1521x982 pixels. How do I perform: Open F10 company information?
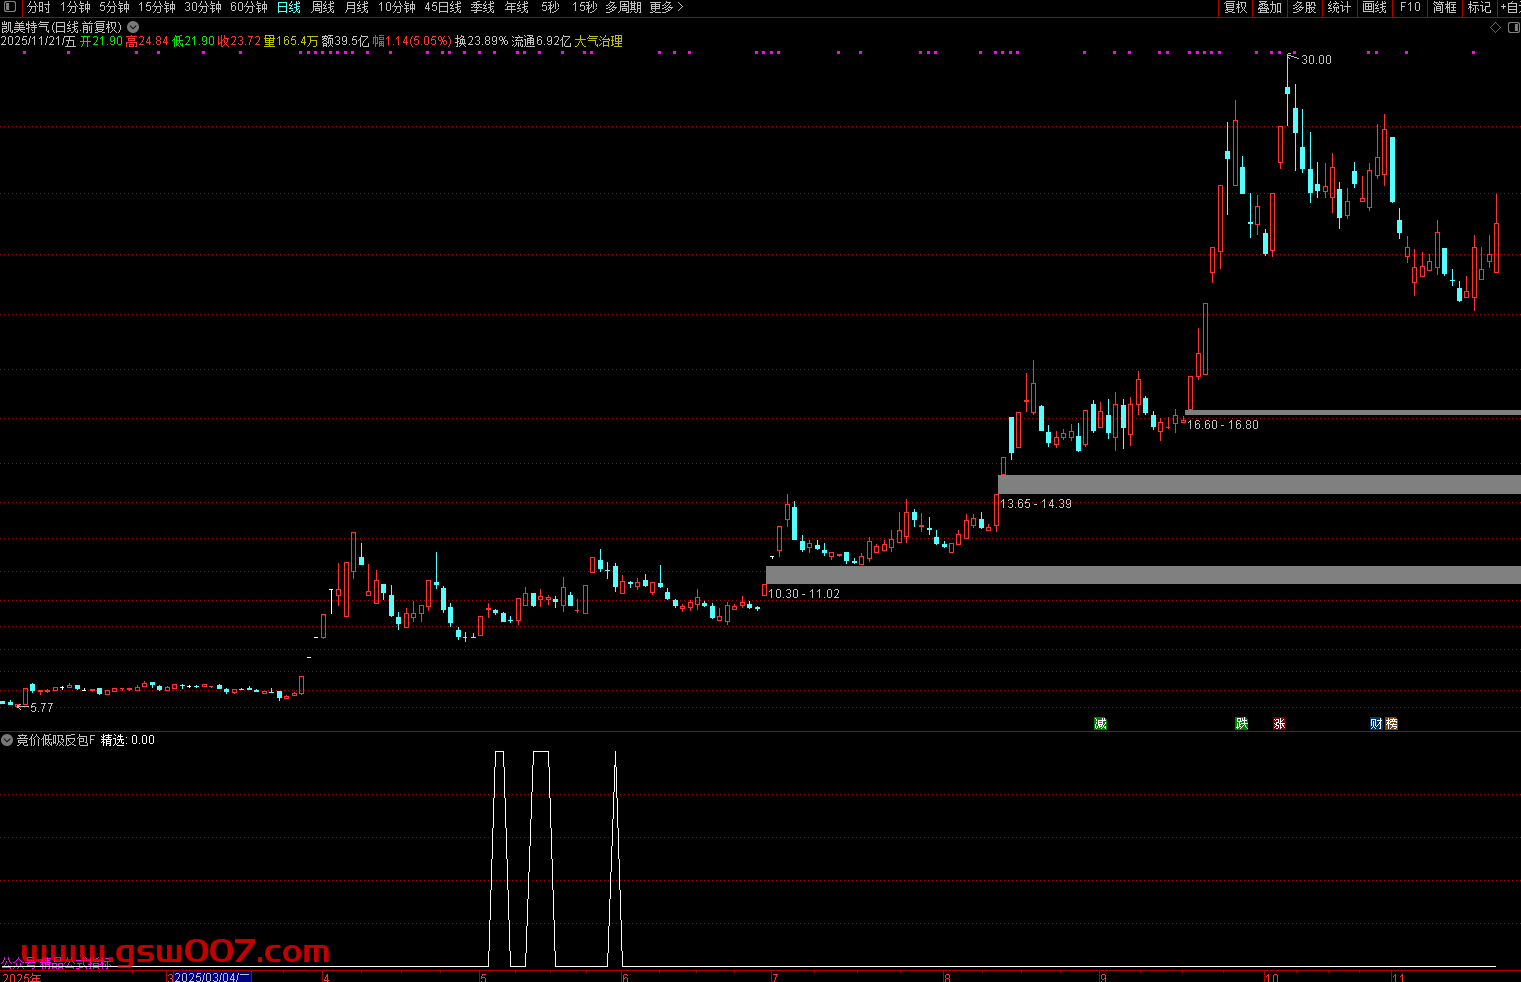pos(1410,7)
